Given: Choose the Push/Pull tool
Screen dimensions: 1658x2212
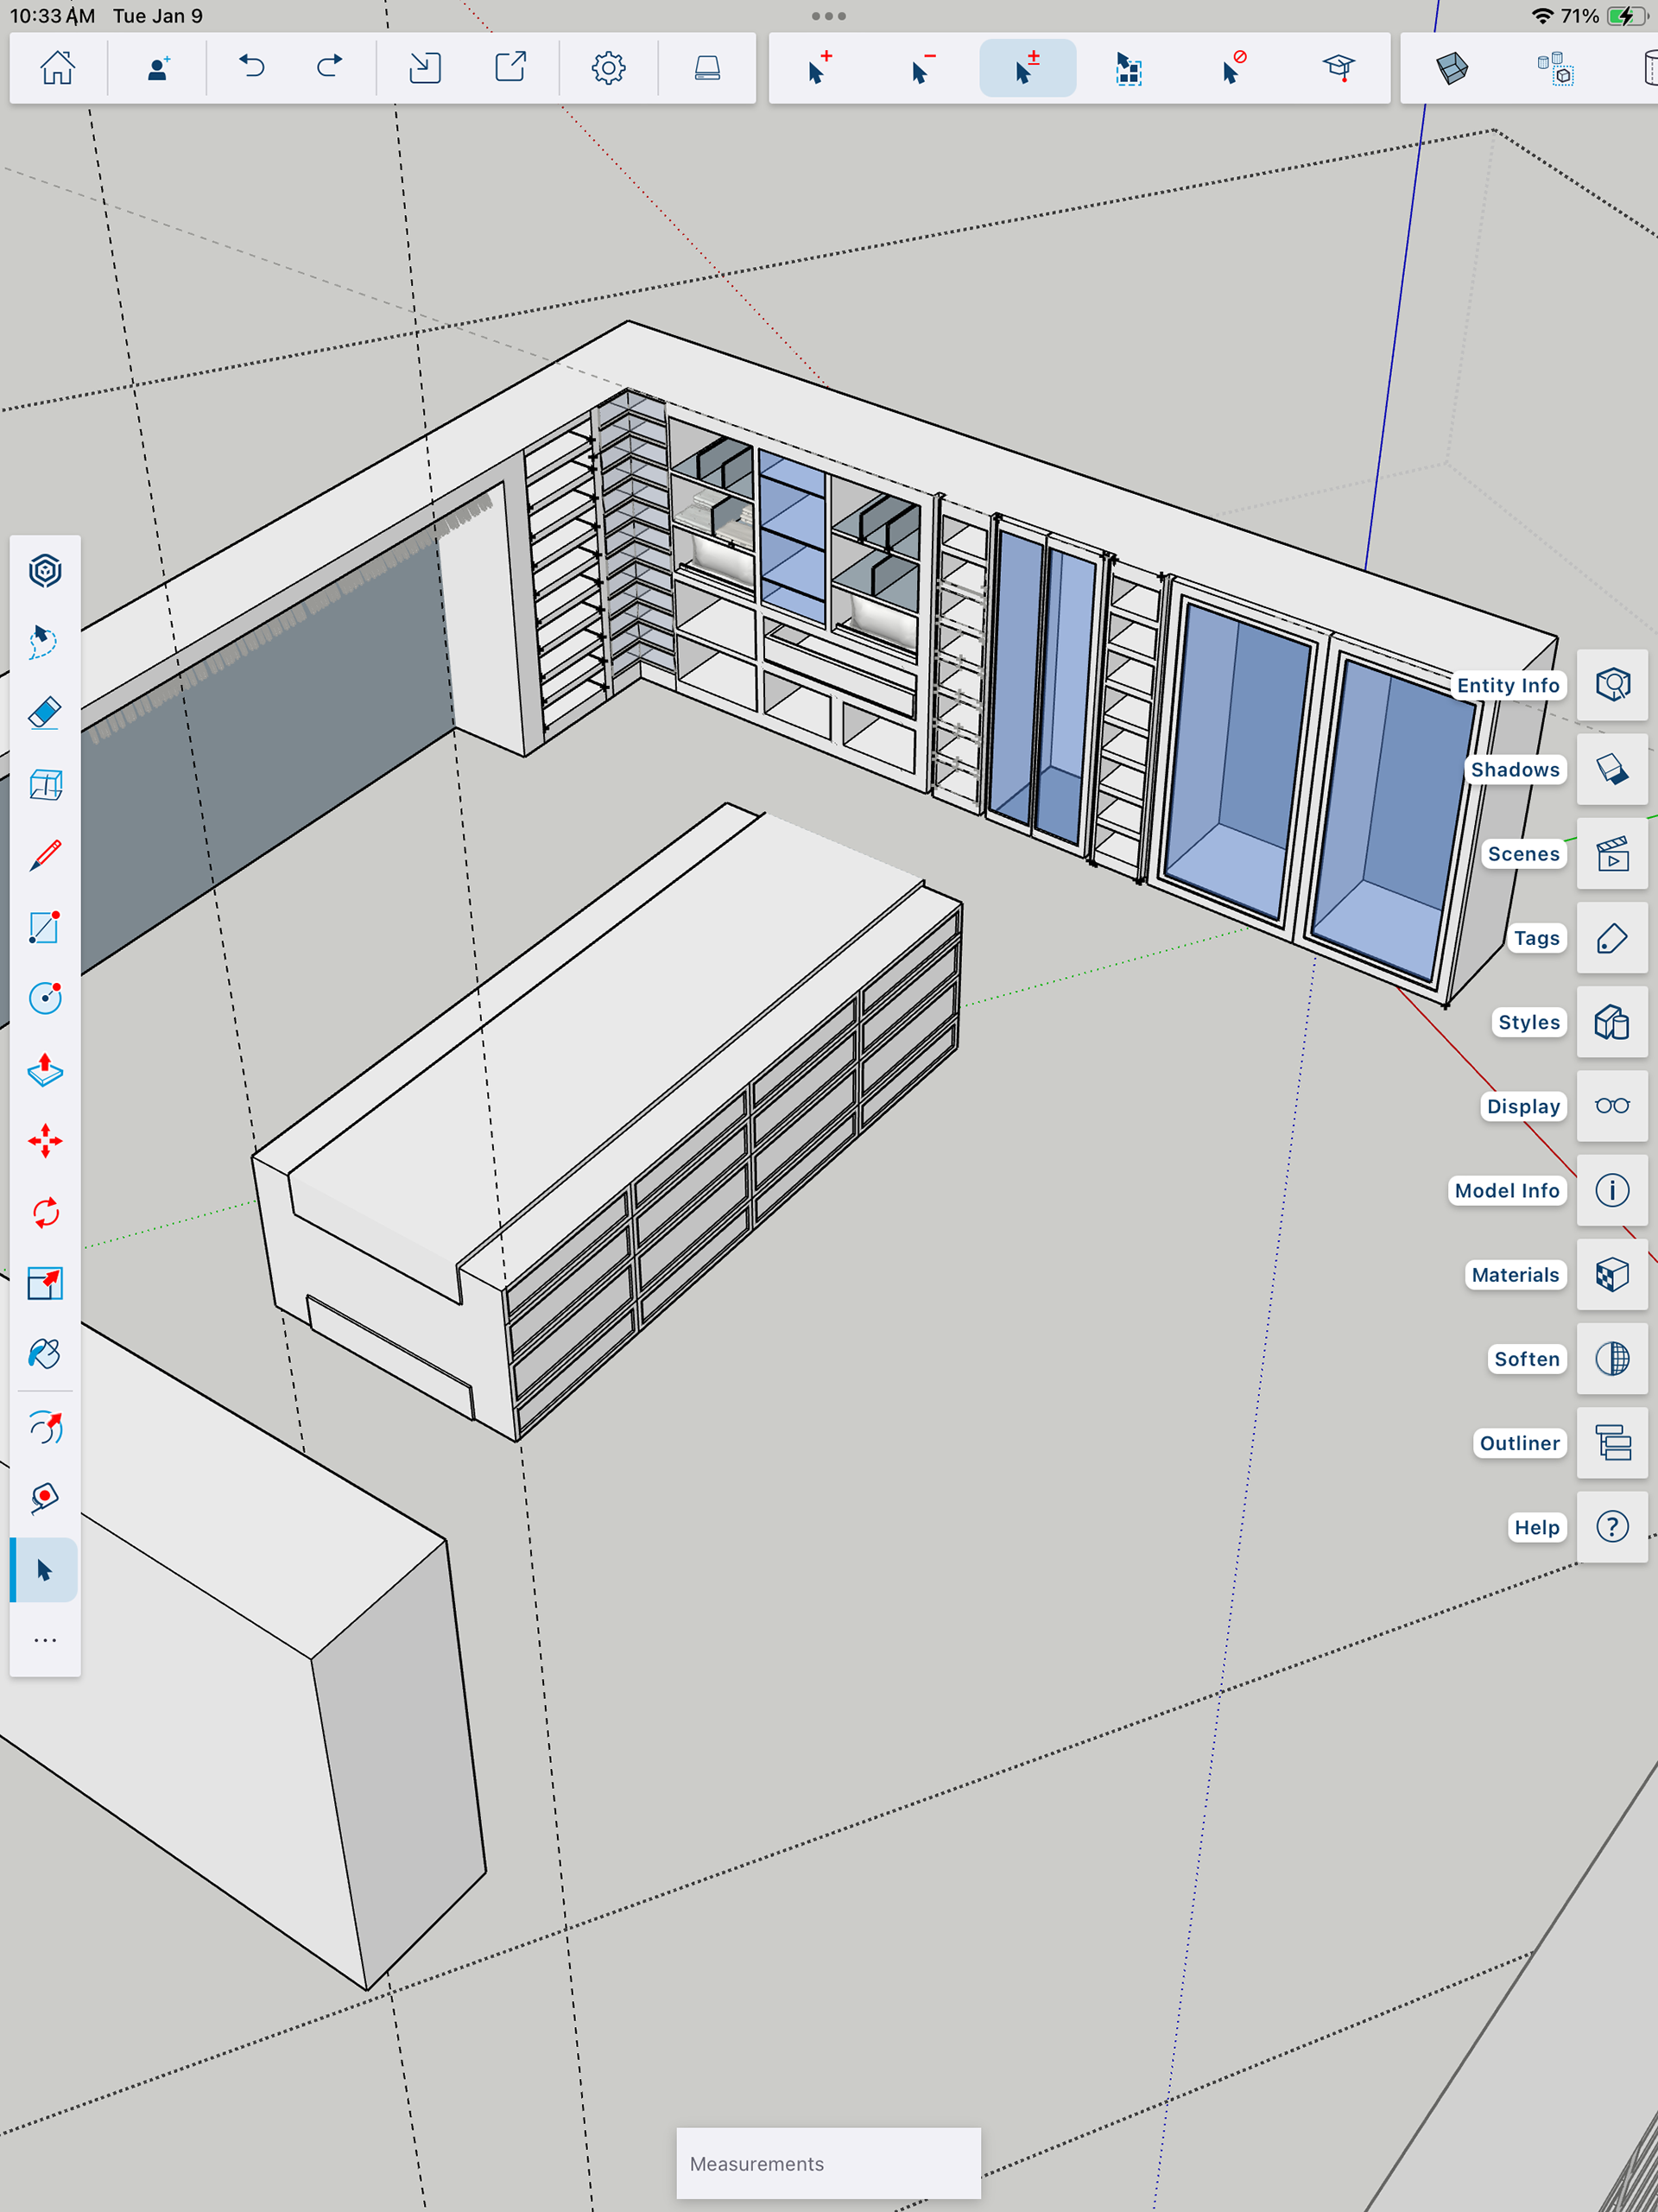Looking at the screenshot, I should [45, 1070].
